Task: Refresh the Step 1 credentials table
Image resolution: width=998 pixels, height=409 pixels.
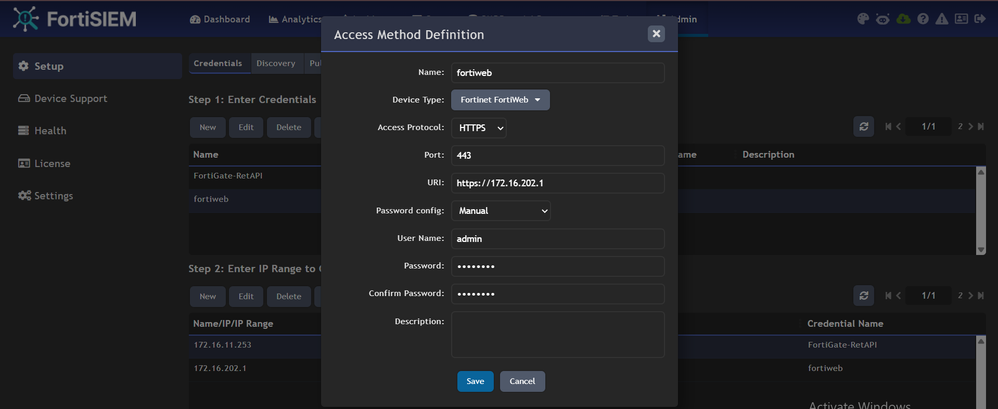Action: tap(863, 127)
